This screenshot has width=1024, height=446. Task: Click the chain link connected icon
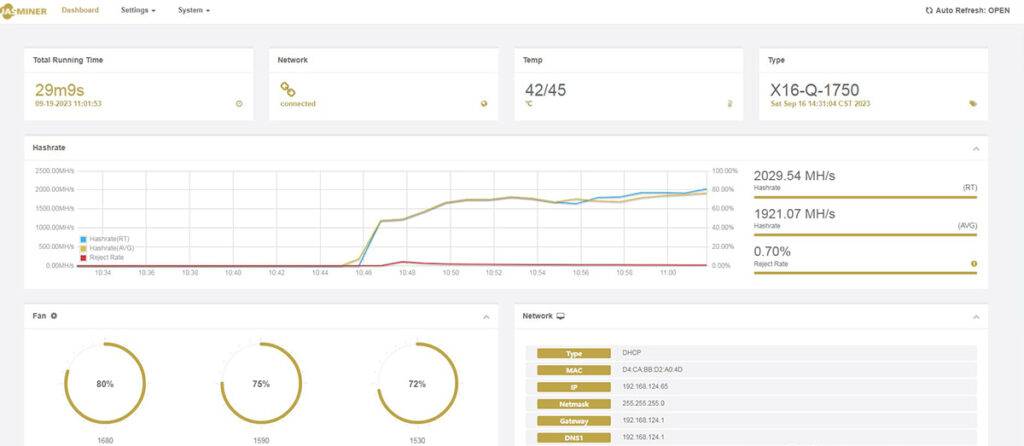point(288,88)
